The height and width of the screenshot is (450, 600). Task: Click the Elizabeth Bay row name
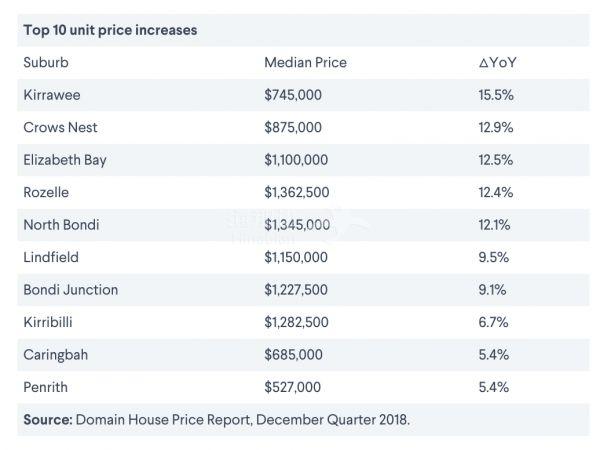(x=67, y=160)
